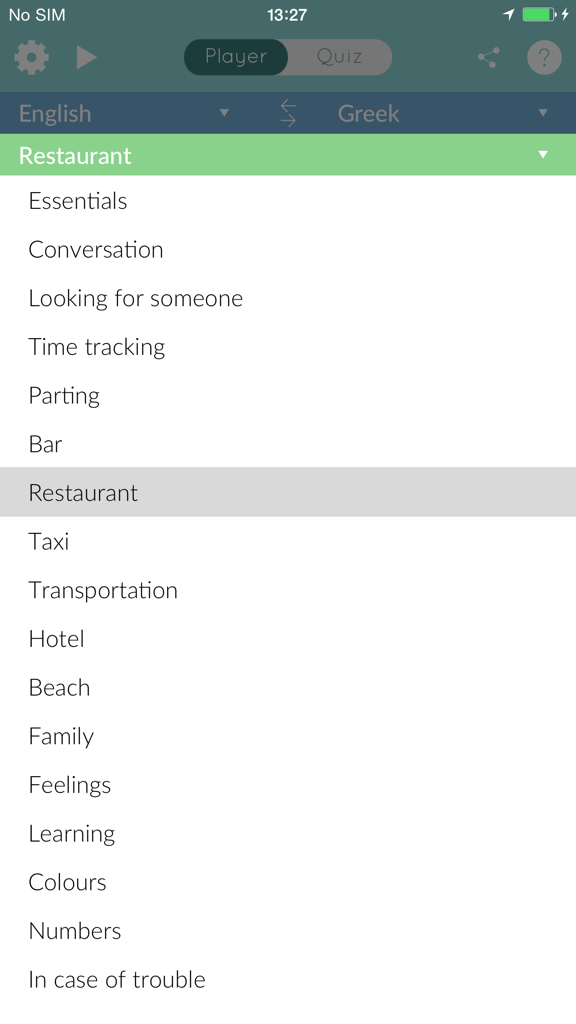Toggle the Player/Quiz segmented control

point(288,57)
